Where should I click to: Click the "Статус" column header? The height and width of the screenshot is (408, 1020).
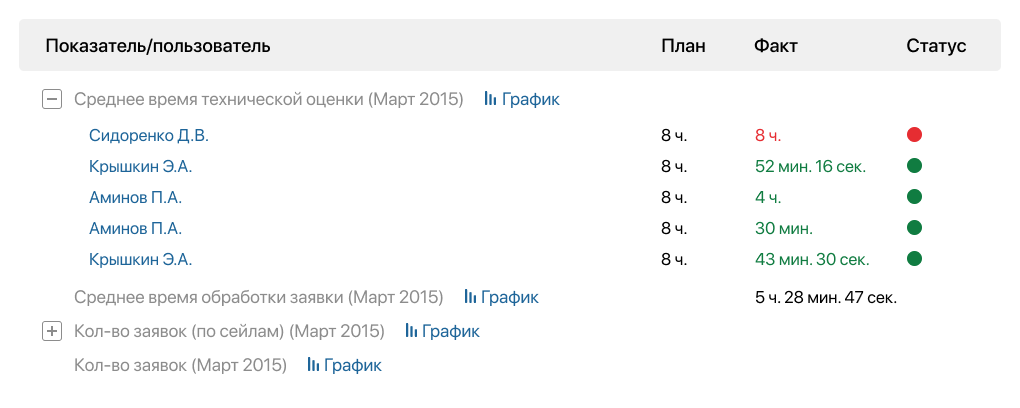pos(936,46)
